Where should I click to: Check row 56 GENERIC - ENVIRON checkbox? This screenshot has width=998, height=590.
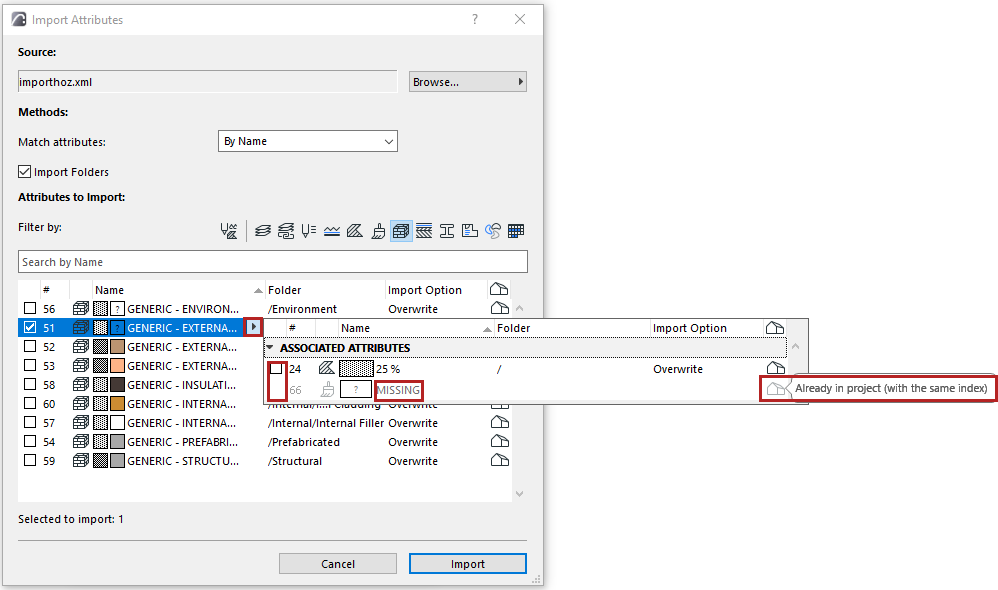pos(30,308)
